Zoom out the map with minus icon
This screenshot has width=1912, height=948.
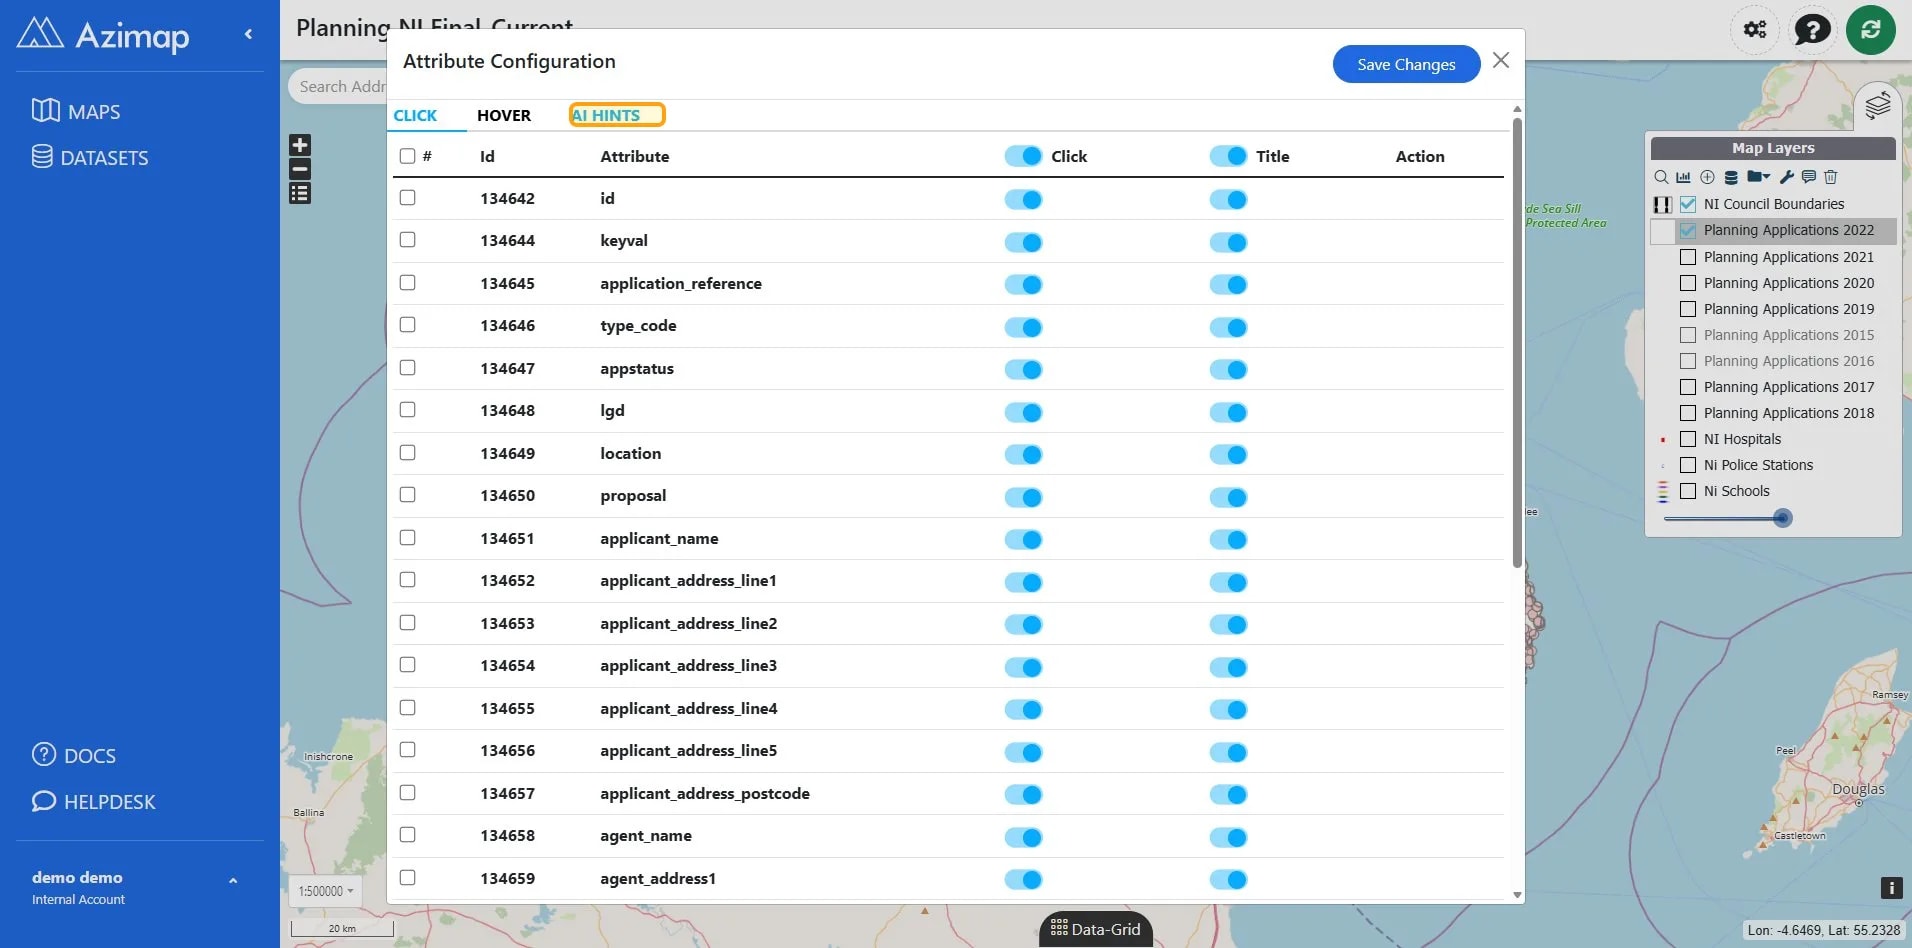click(x=300, y=169)
